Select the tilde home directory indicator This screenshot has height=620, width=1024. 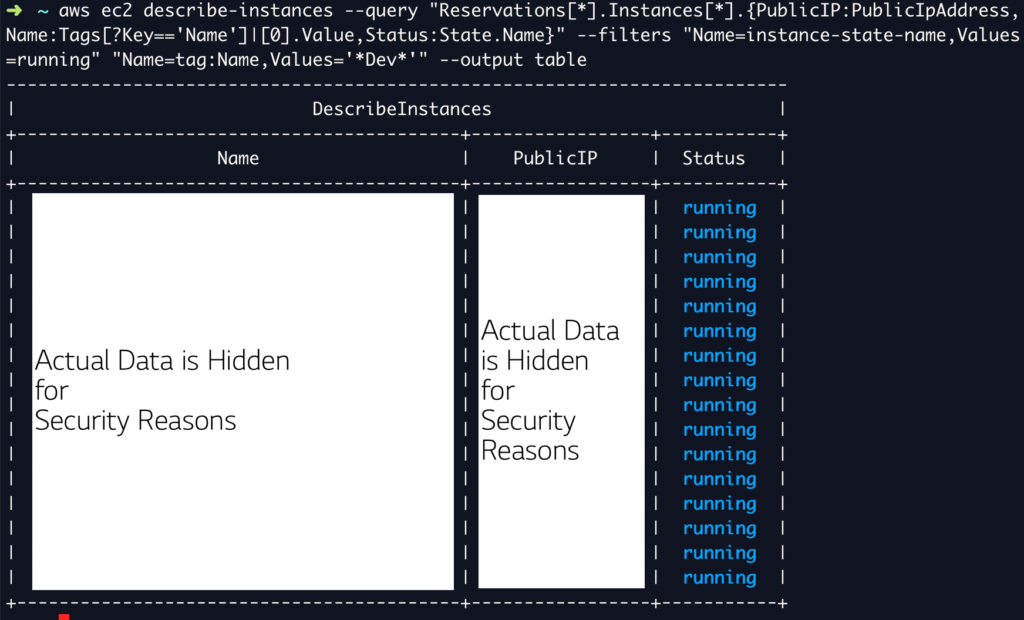pos(42,11)
